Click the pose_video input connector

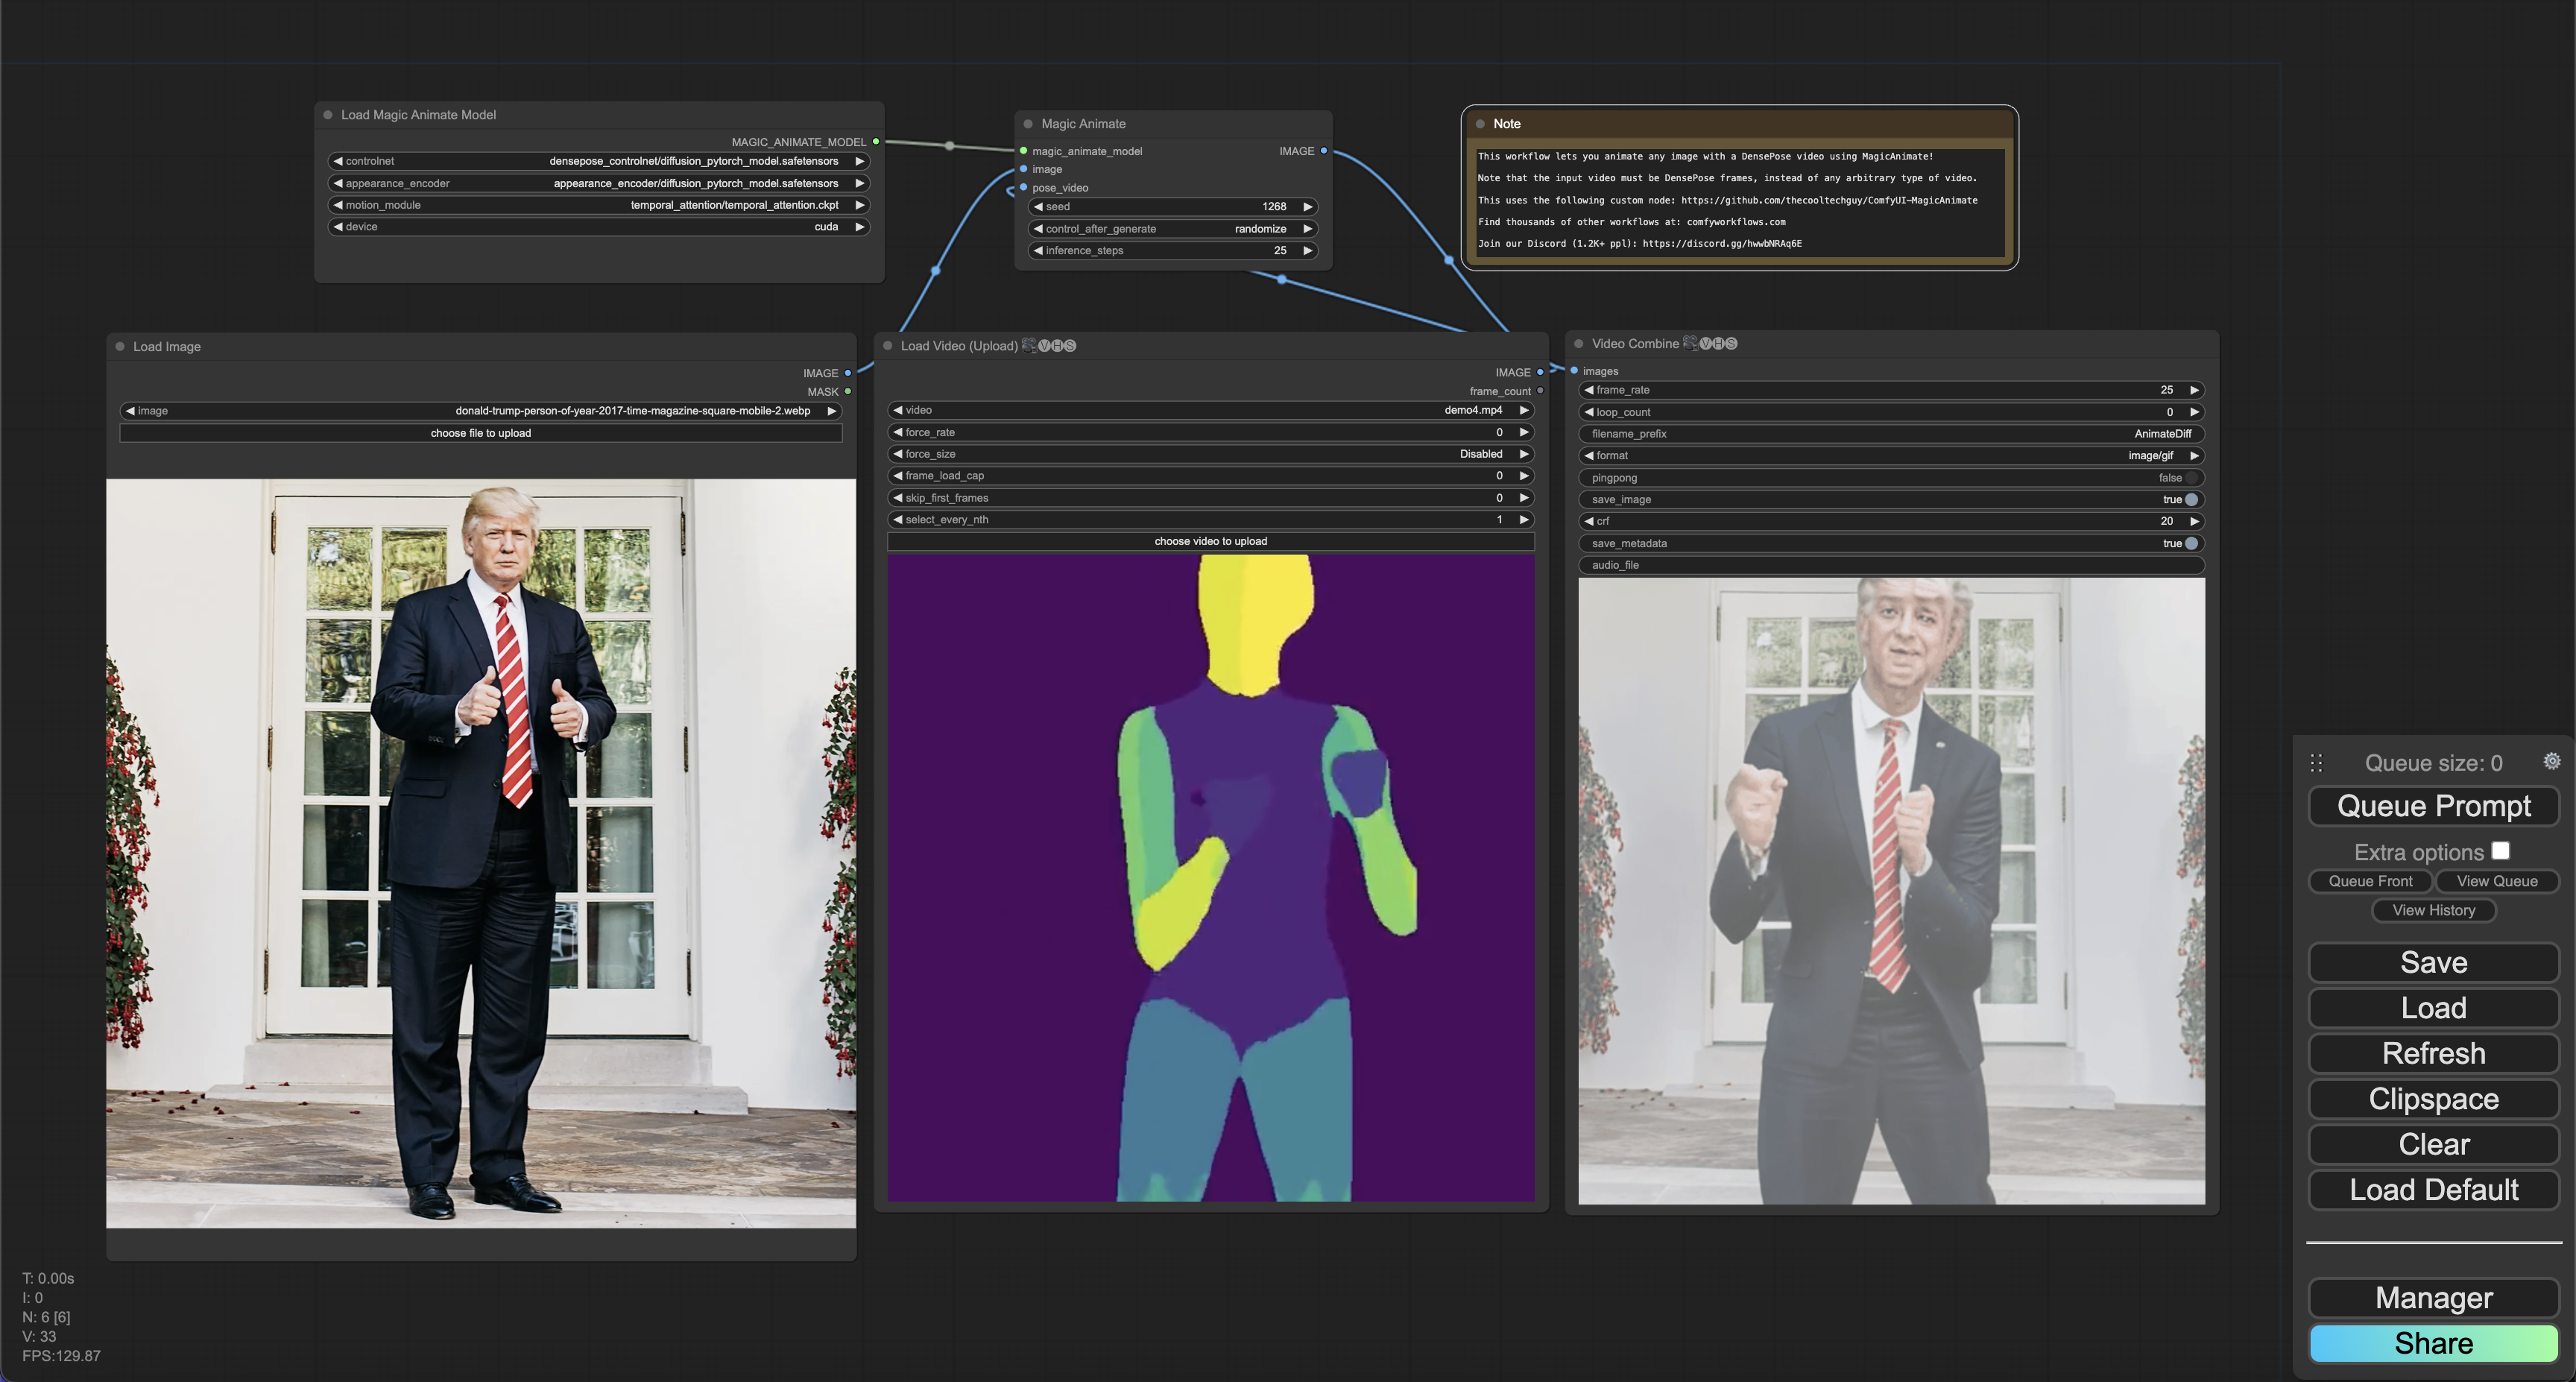[x=1024, y=188]
